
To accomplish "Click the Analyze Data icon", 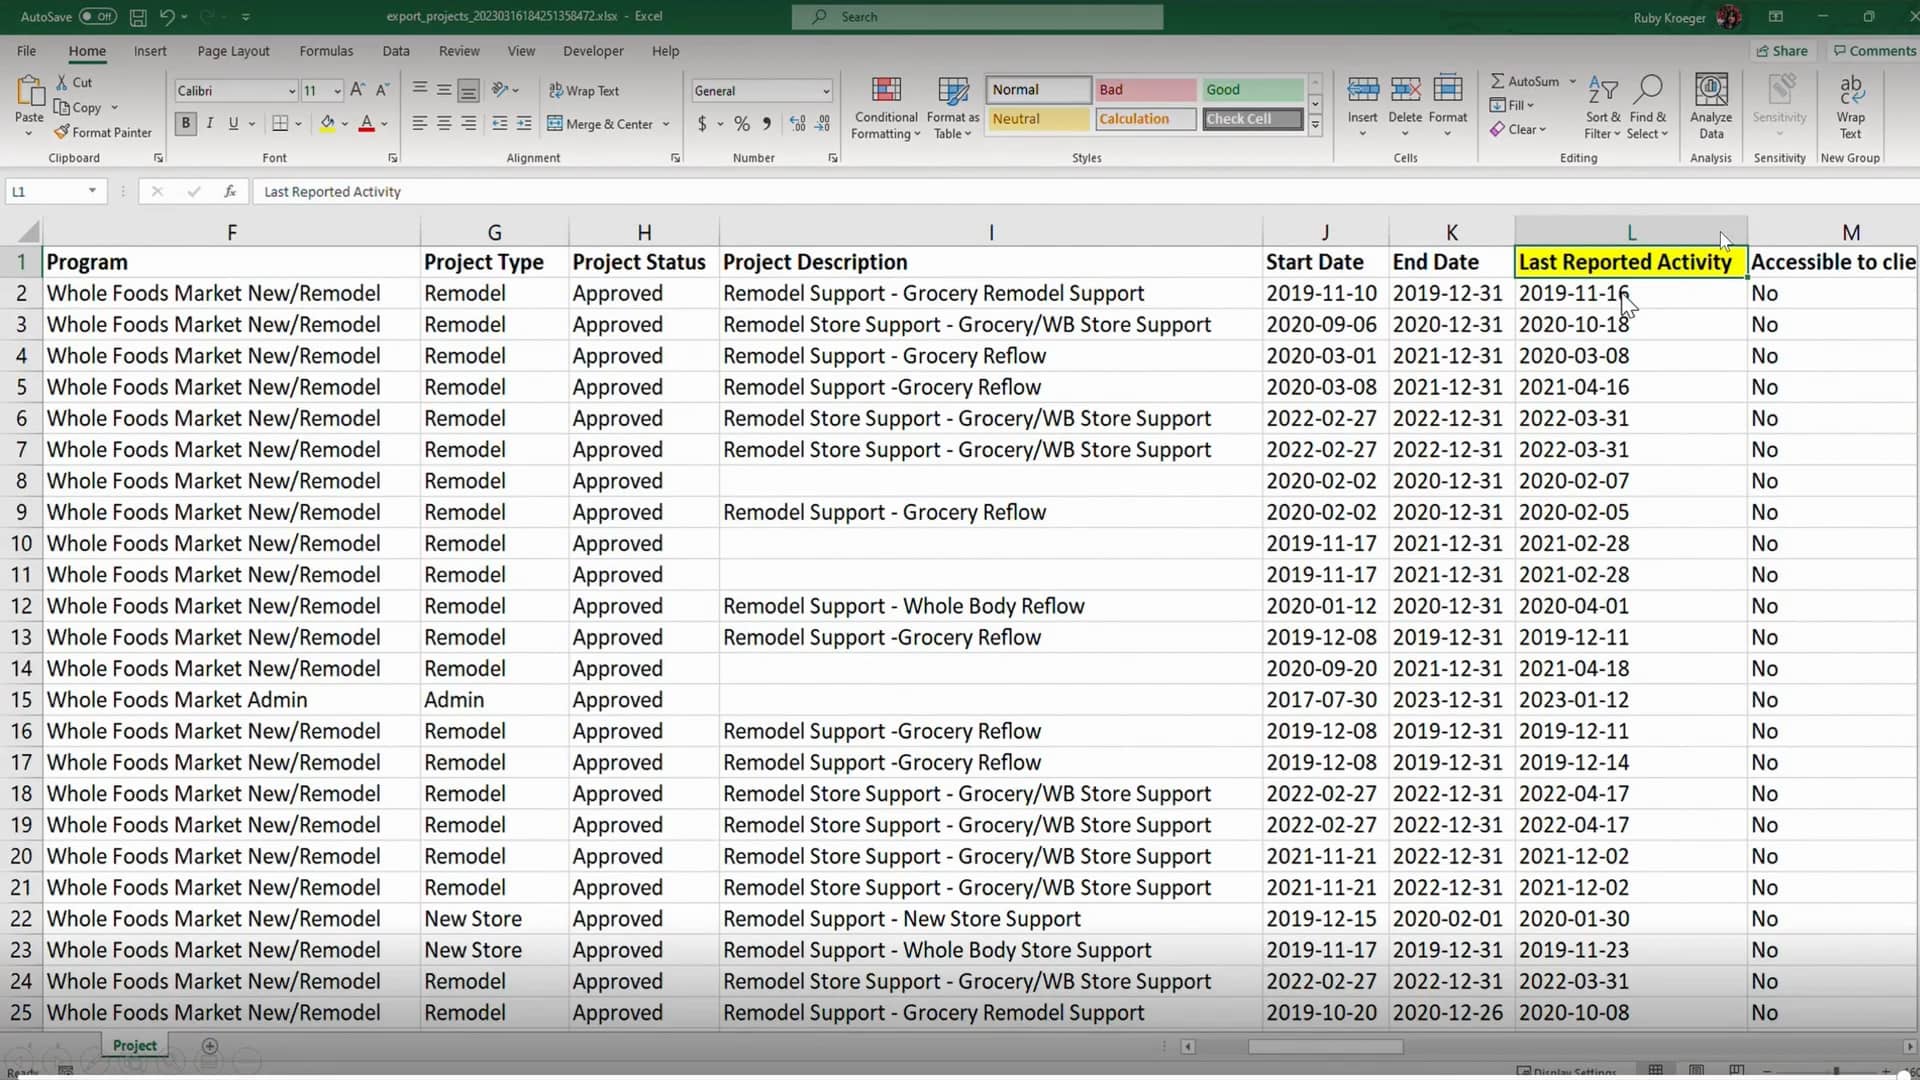I will [x=1710, y=91].
